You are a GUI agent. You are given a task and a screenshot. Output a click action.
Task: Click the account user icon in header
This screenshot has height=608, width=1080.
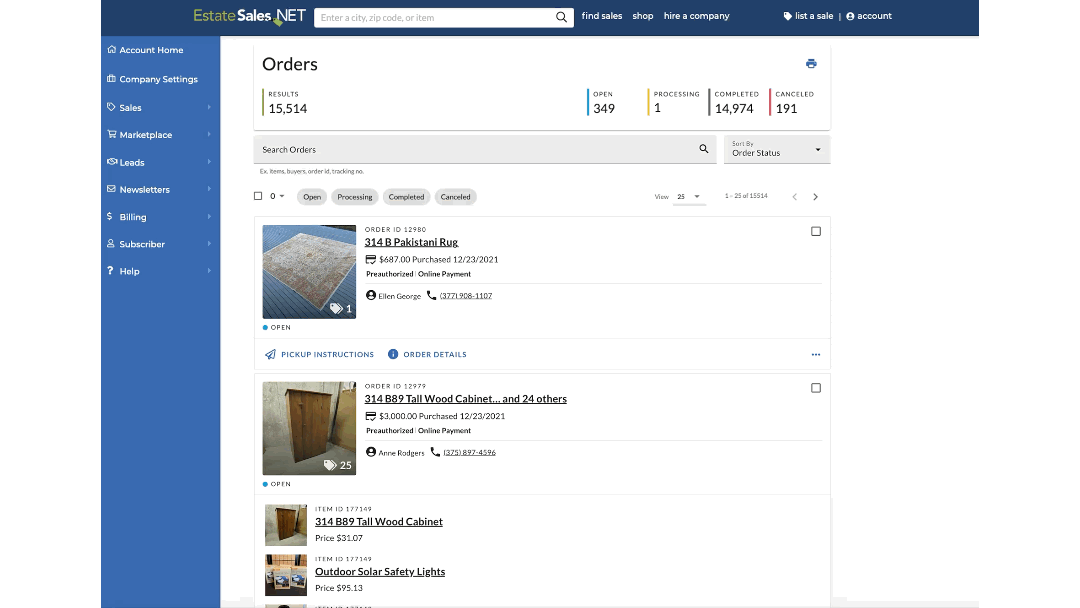[x=850, y=16]
